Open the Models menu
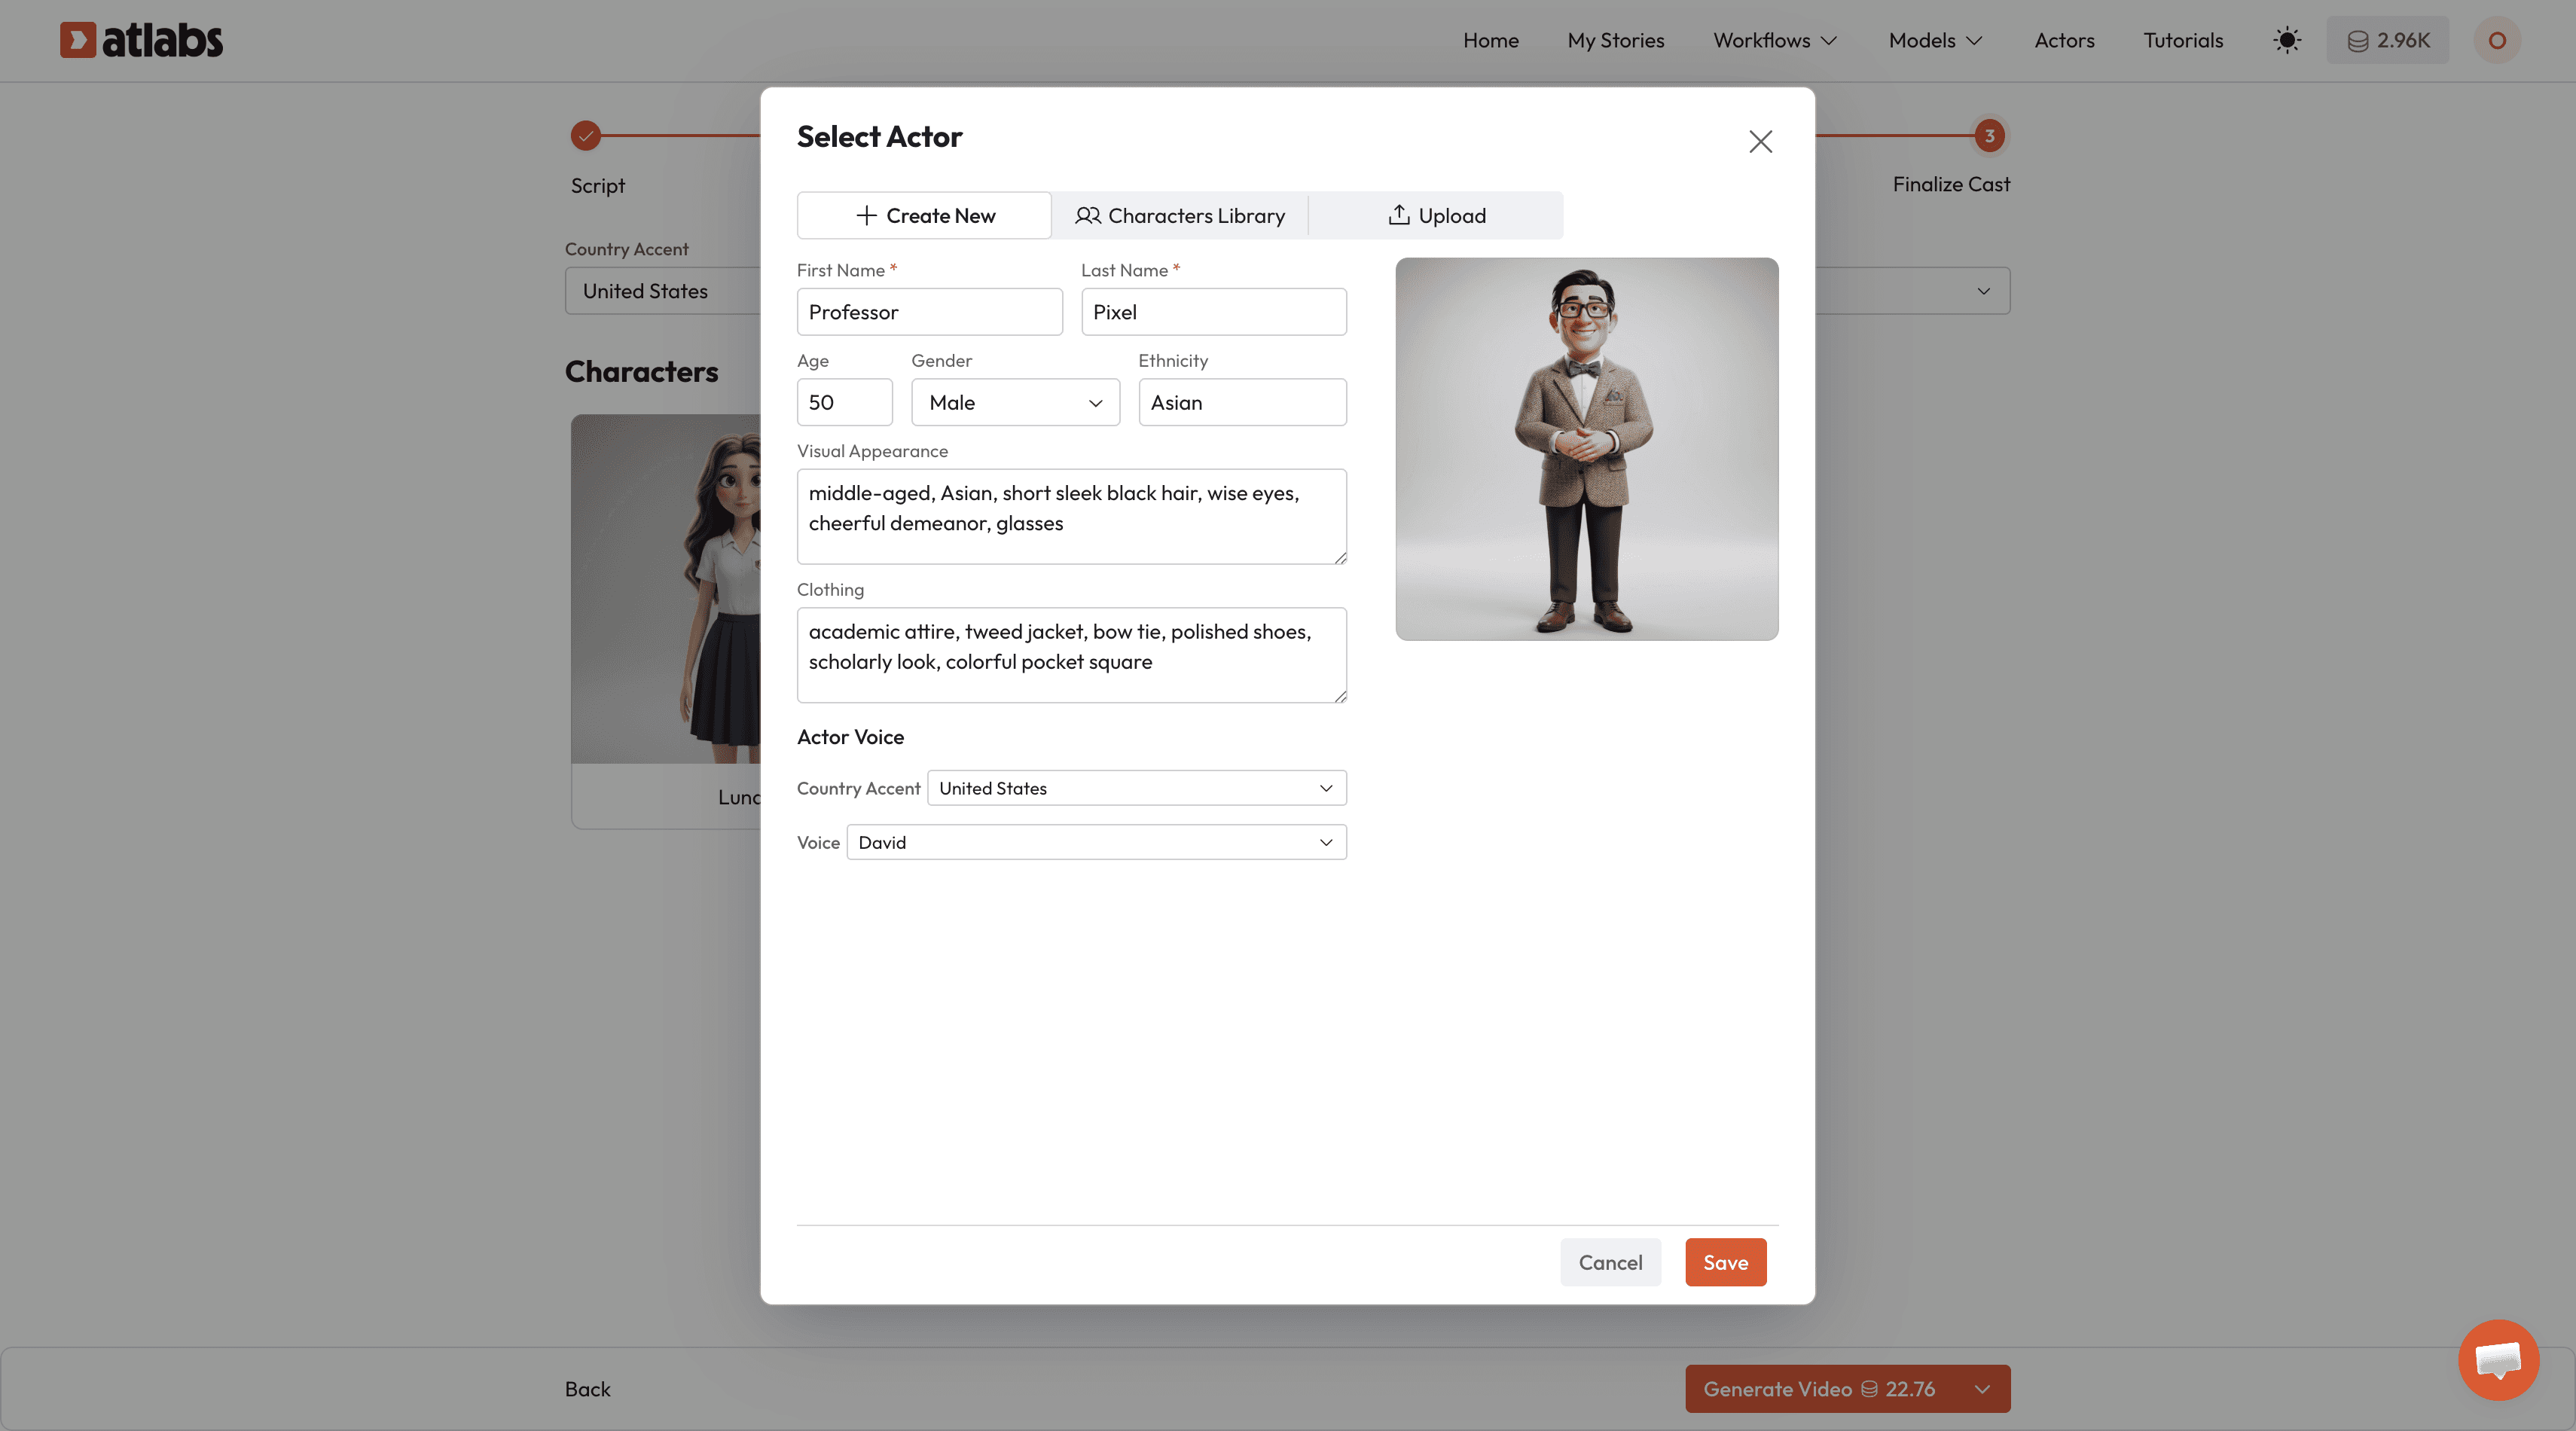This screenshot has width=2576, height=1431. pos(1934,40)
